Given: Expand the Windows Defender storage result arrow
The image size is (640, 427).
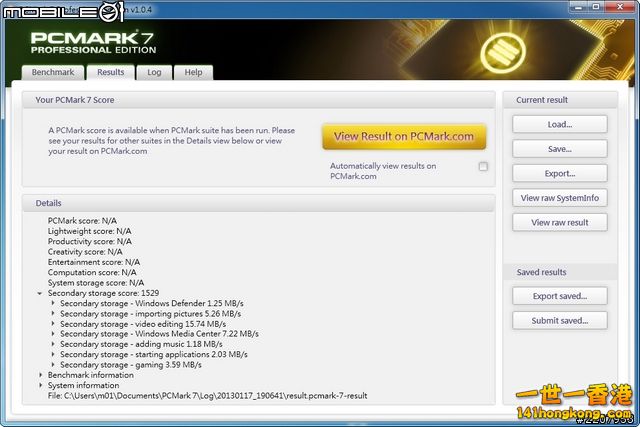Looking at the screenshot, I should pos(53,303).
